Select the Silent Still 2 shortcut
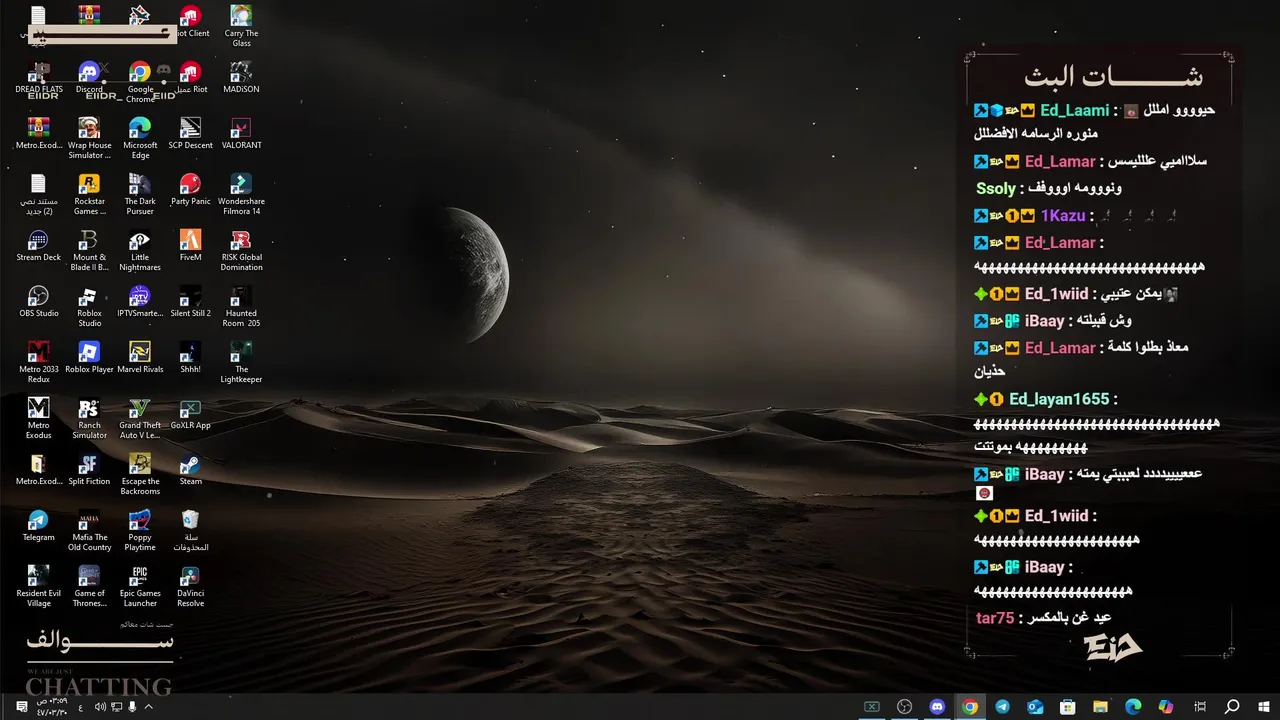1280x720 pixels. click(x=190, y=302)
